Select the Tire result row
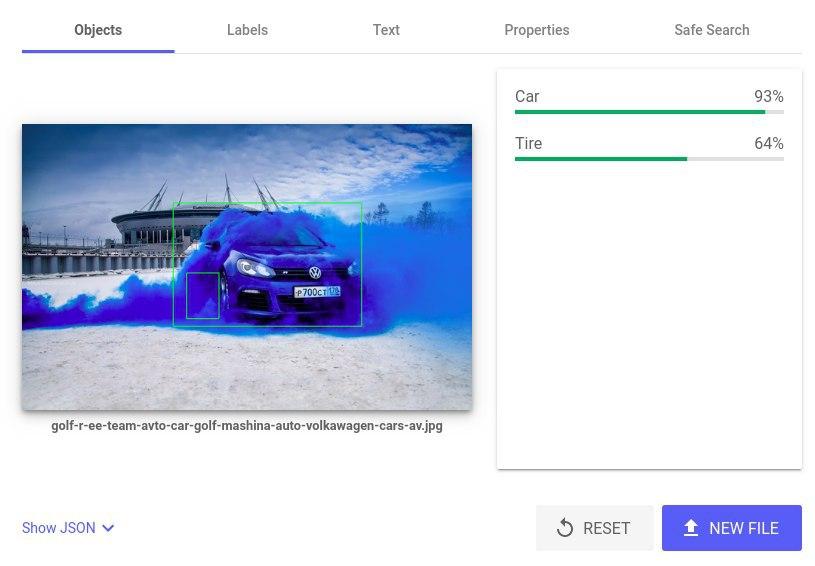815x566 pixels. [x=649, y=148]
